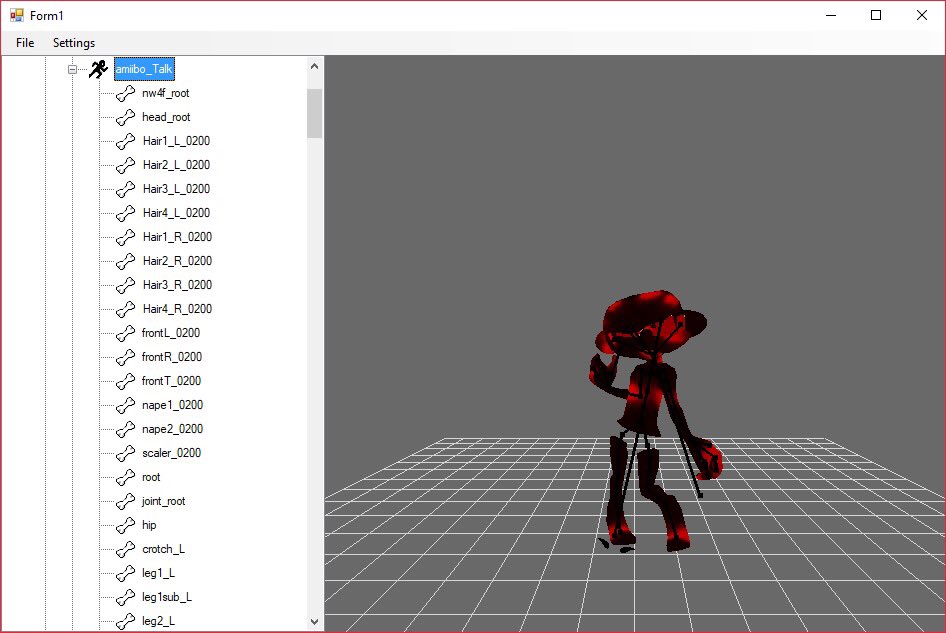Click the bone icon beside frontR_0200
Image resolution: width=946 pixels, height=633 pixels.
pyautogui.click(x=125, y=357)
